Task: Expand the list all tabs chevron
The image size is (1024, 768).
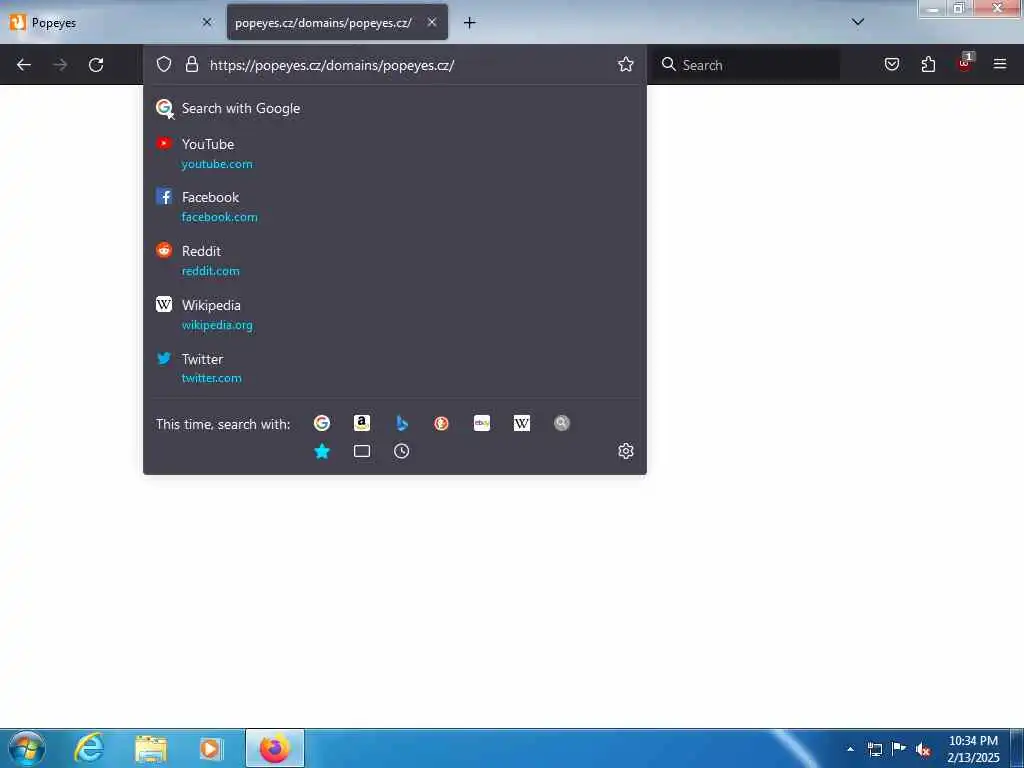Action: point(858,22)
